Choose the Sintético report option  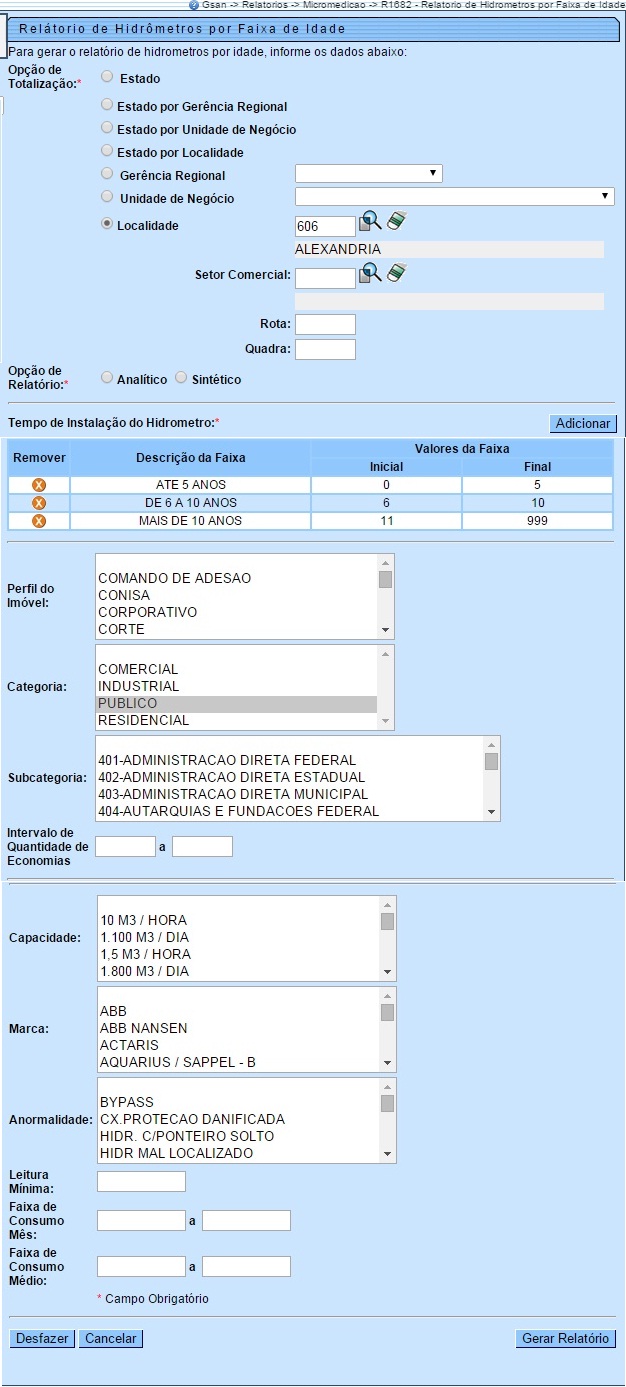[181, 378]
